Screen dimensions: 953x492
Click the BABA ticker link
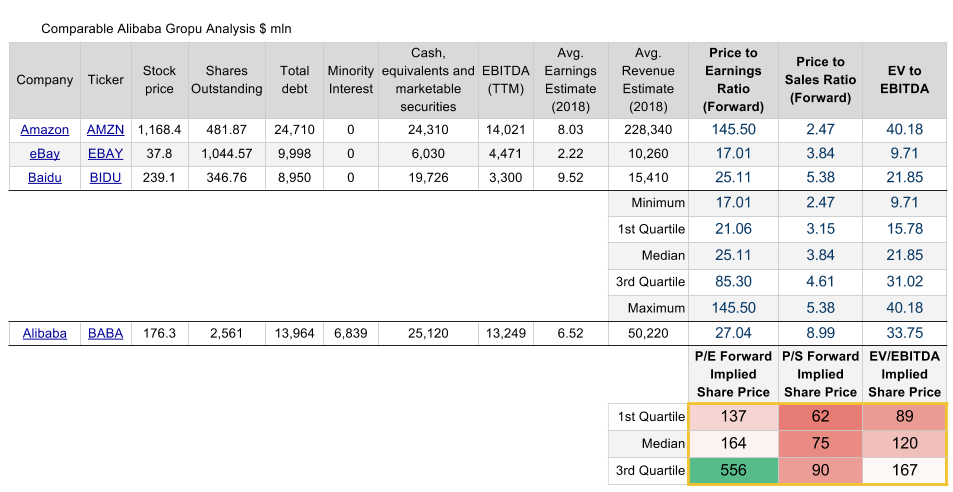click(105, 333)
